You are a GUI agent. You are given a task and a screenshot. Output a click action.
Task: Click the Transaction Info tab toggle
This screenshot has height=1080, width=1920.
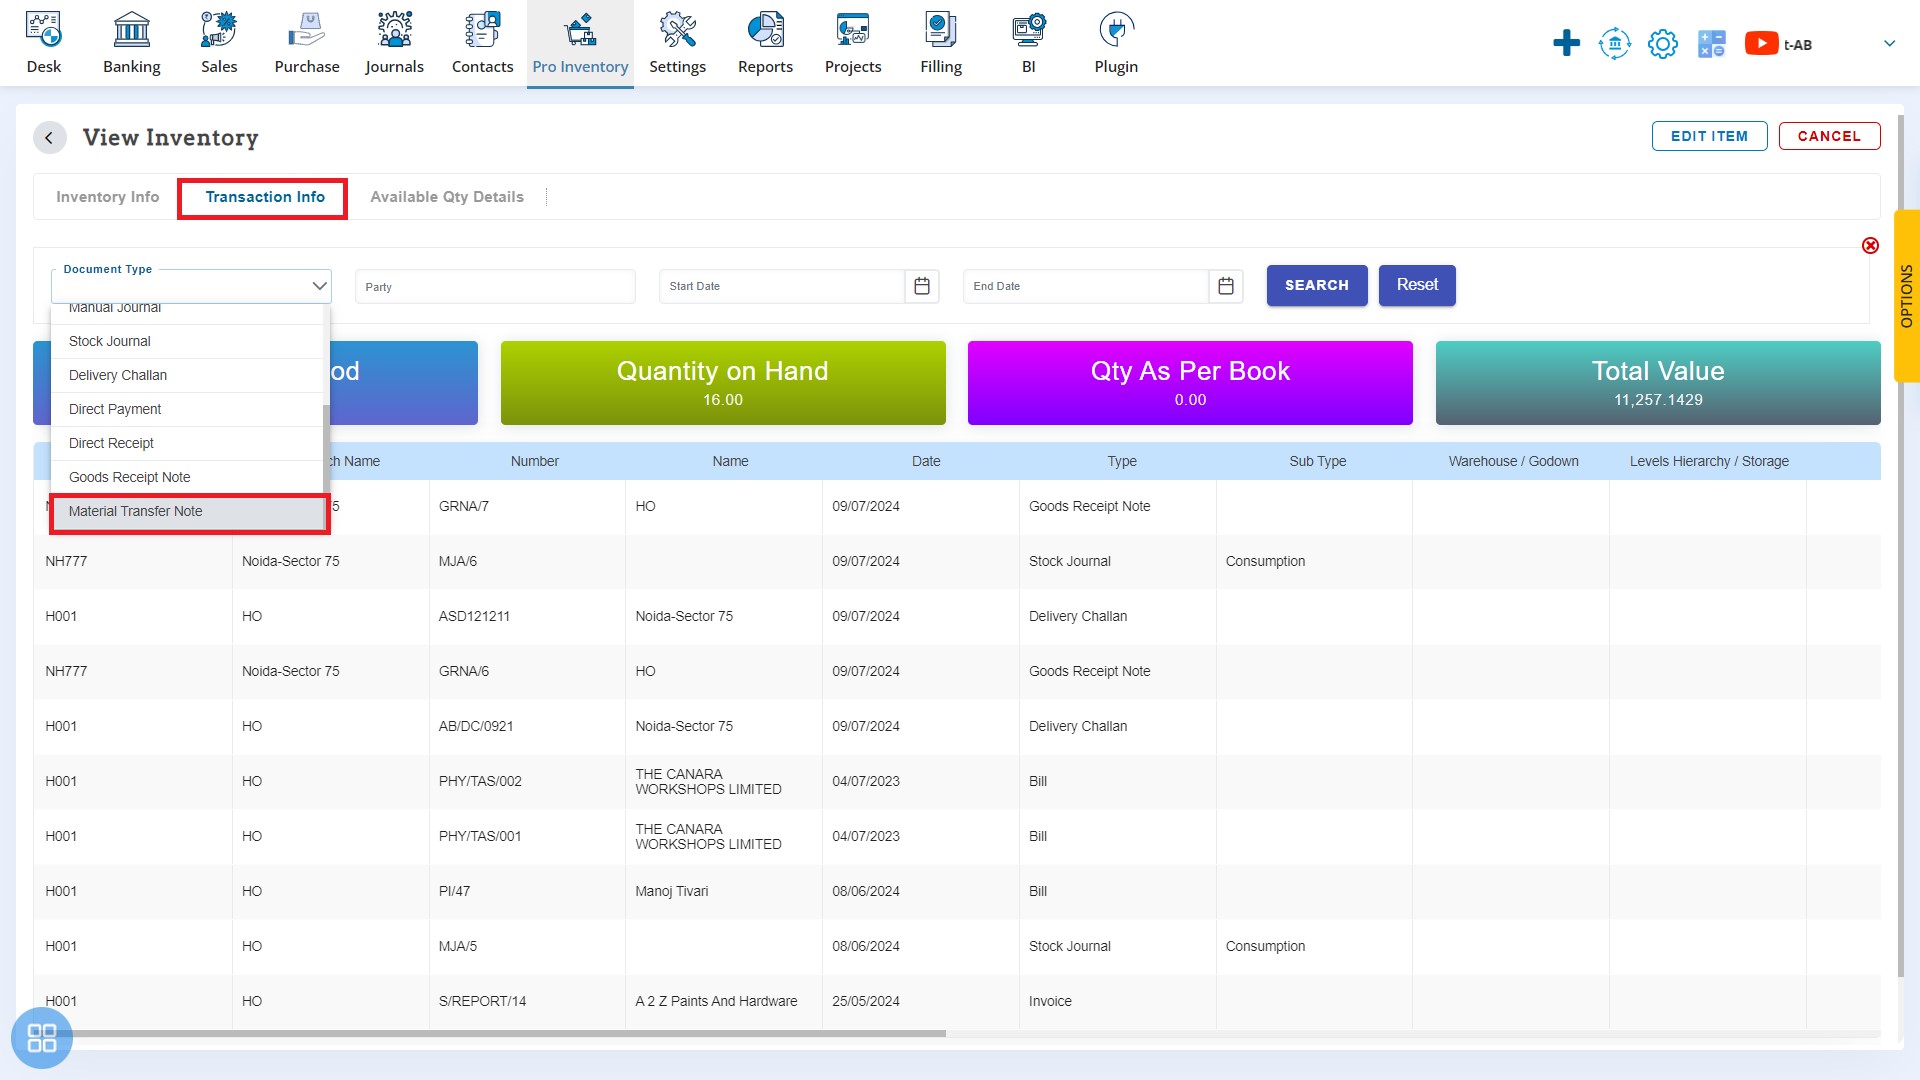[265, 196]
